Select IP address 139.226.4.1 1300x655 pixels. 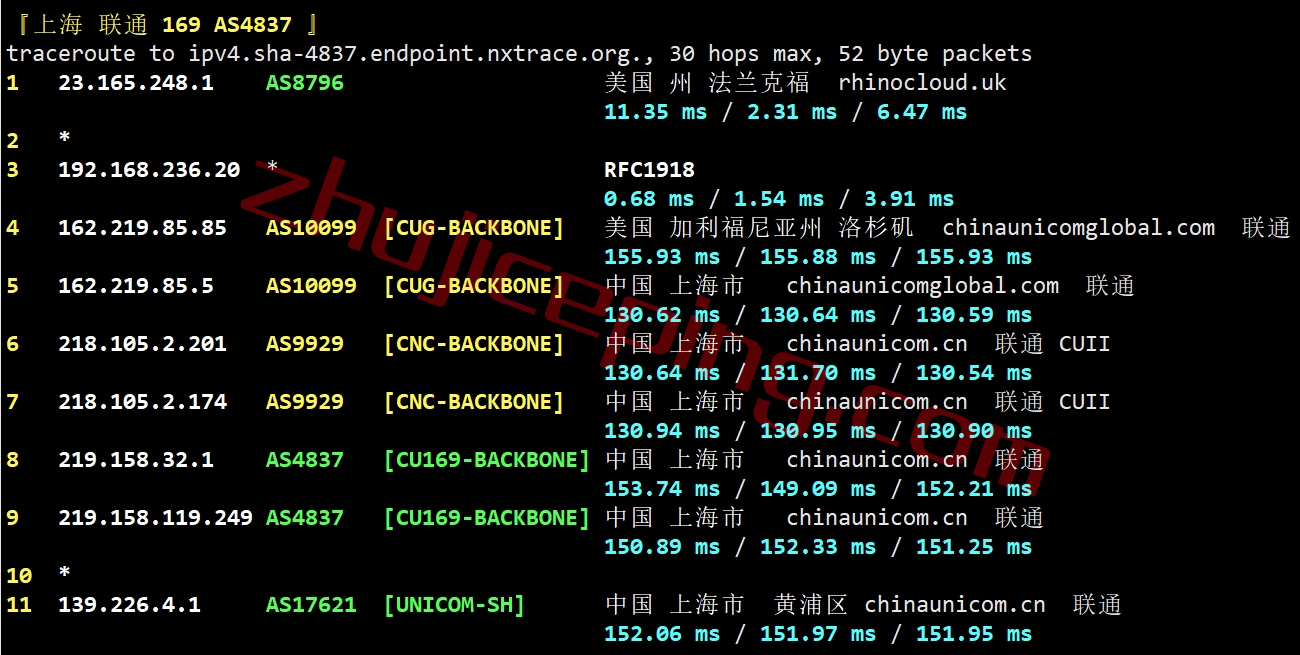129,605
